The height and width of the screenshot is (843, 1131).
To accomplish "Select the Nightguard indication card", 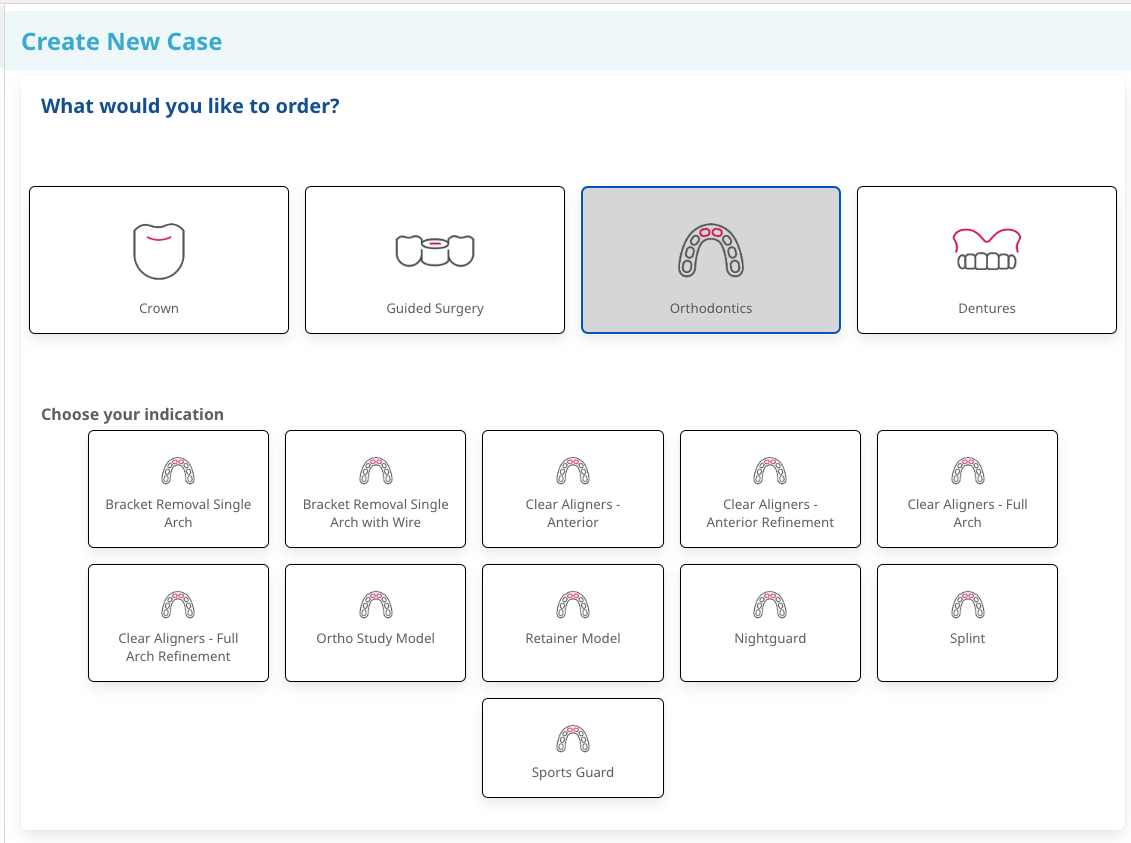I will click(769, 622).
